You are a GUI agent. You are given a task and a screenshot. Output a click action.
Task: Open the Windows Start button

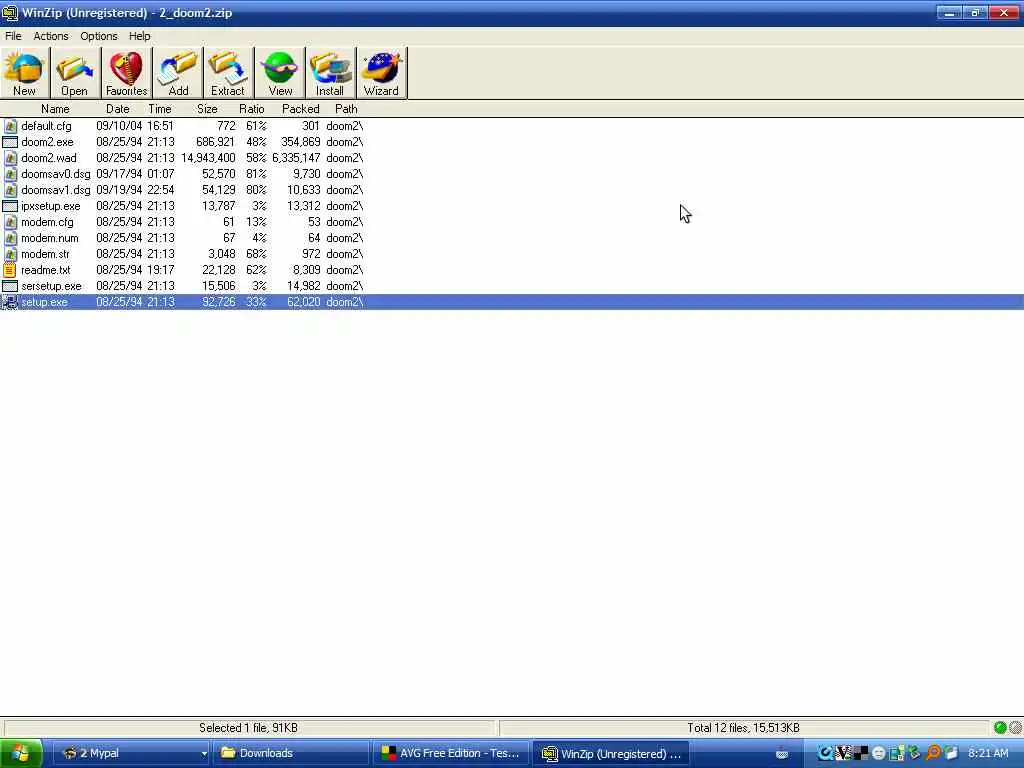pyautogui.click(x=22, y=754)
